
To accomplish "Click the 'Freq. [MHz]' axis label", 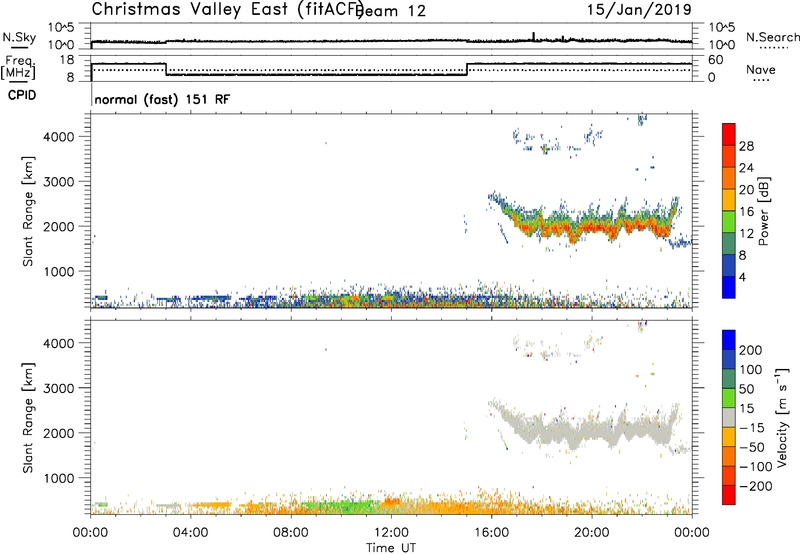I will pos(18,67).
